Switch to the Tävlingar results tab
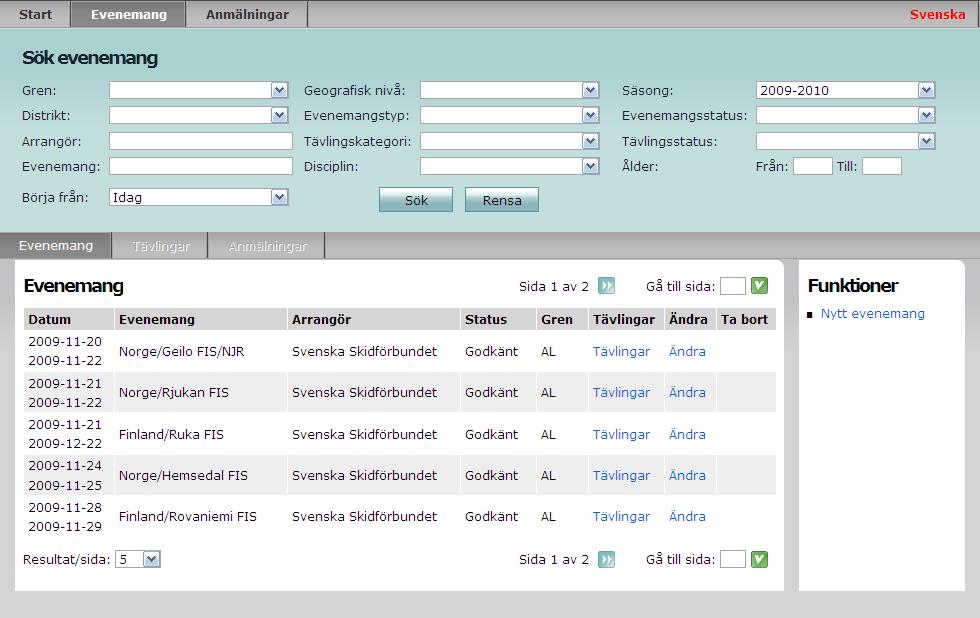 click(x=161, y=246)
